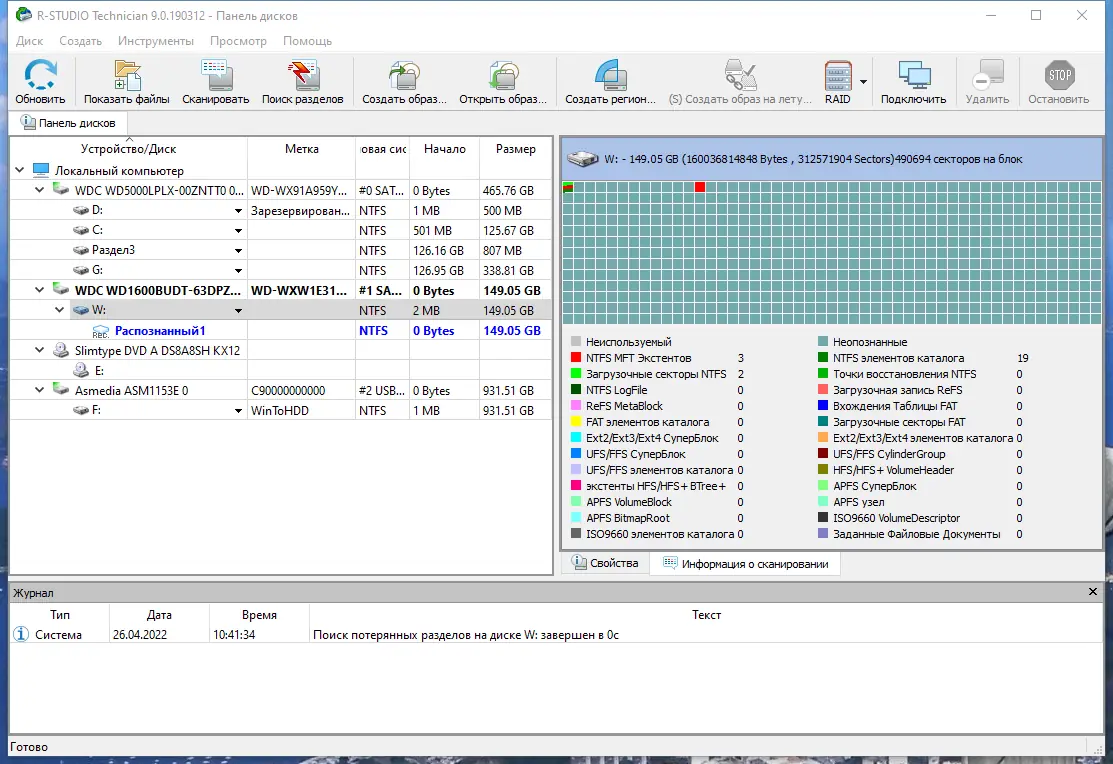Viewport: 1113px width, 764px height.
Task: Click the RAID toolbar icon
Action: coord(838,75)
